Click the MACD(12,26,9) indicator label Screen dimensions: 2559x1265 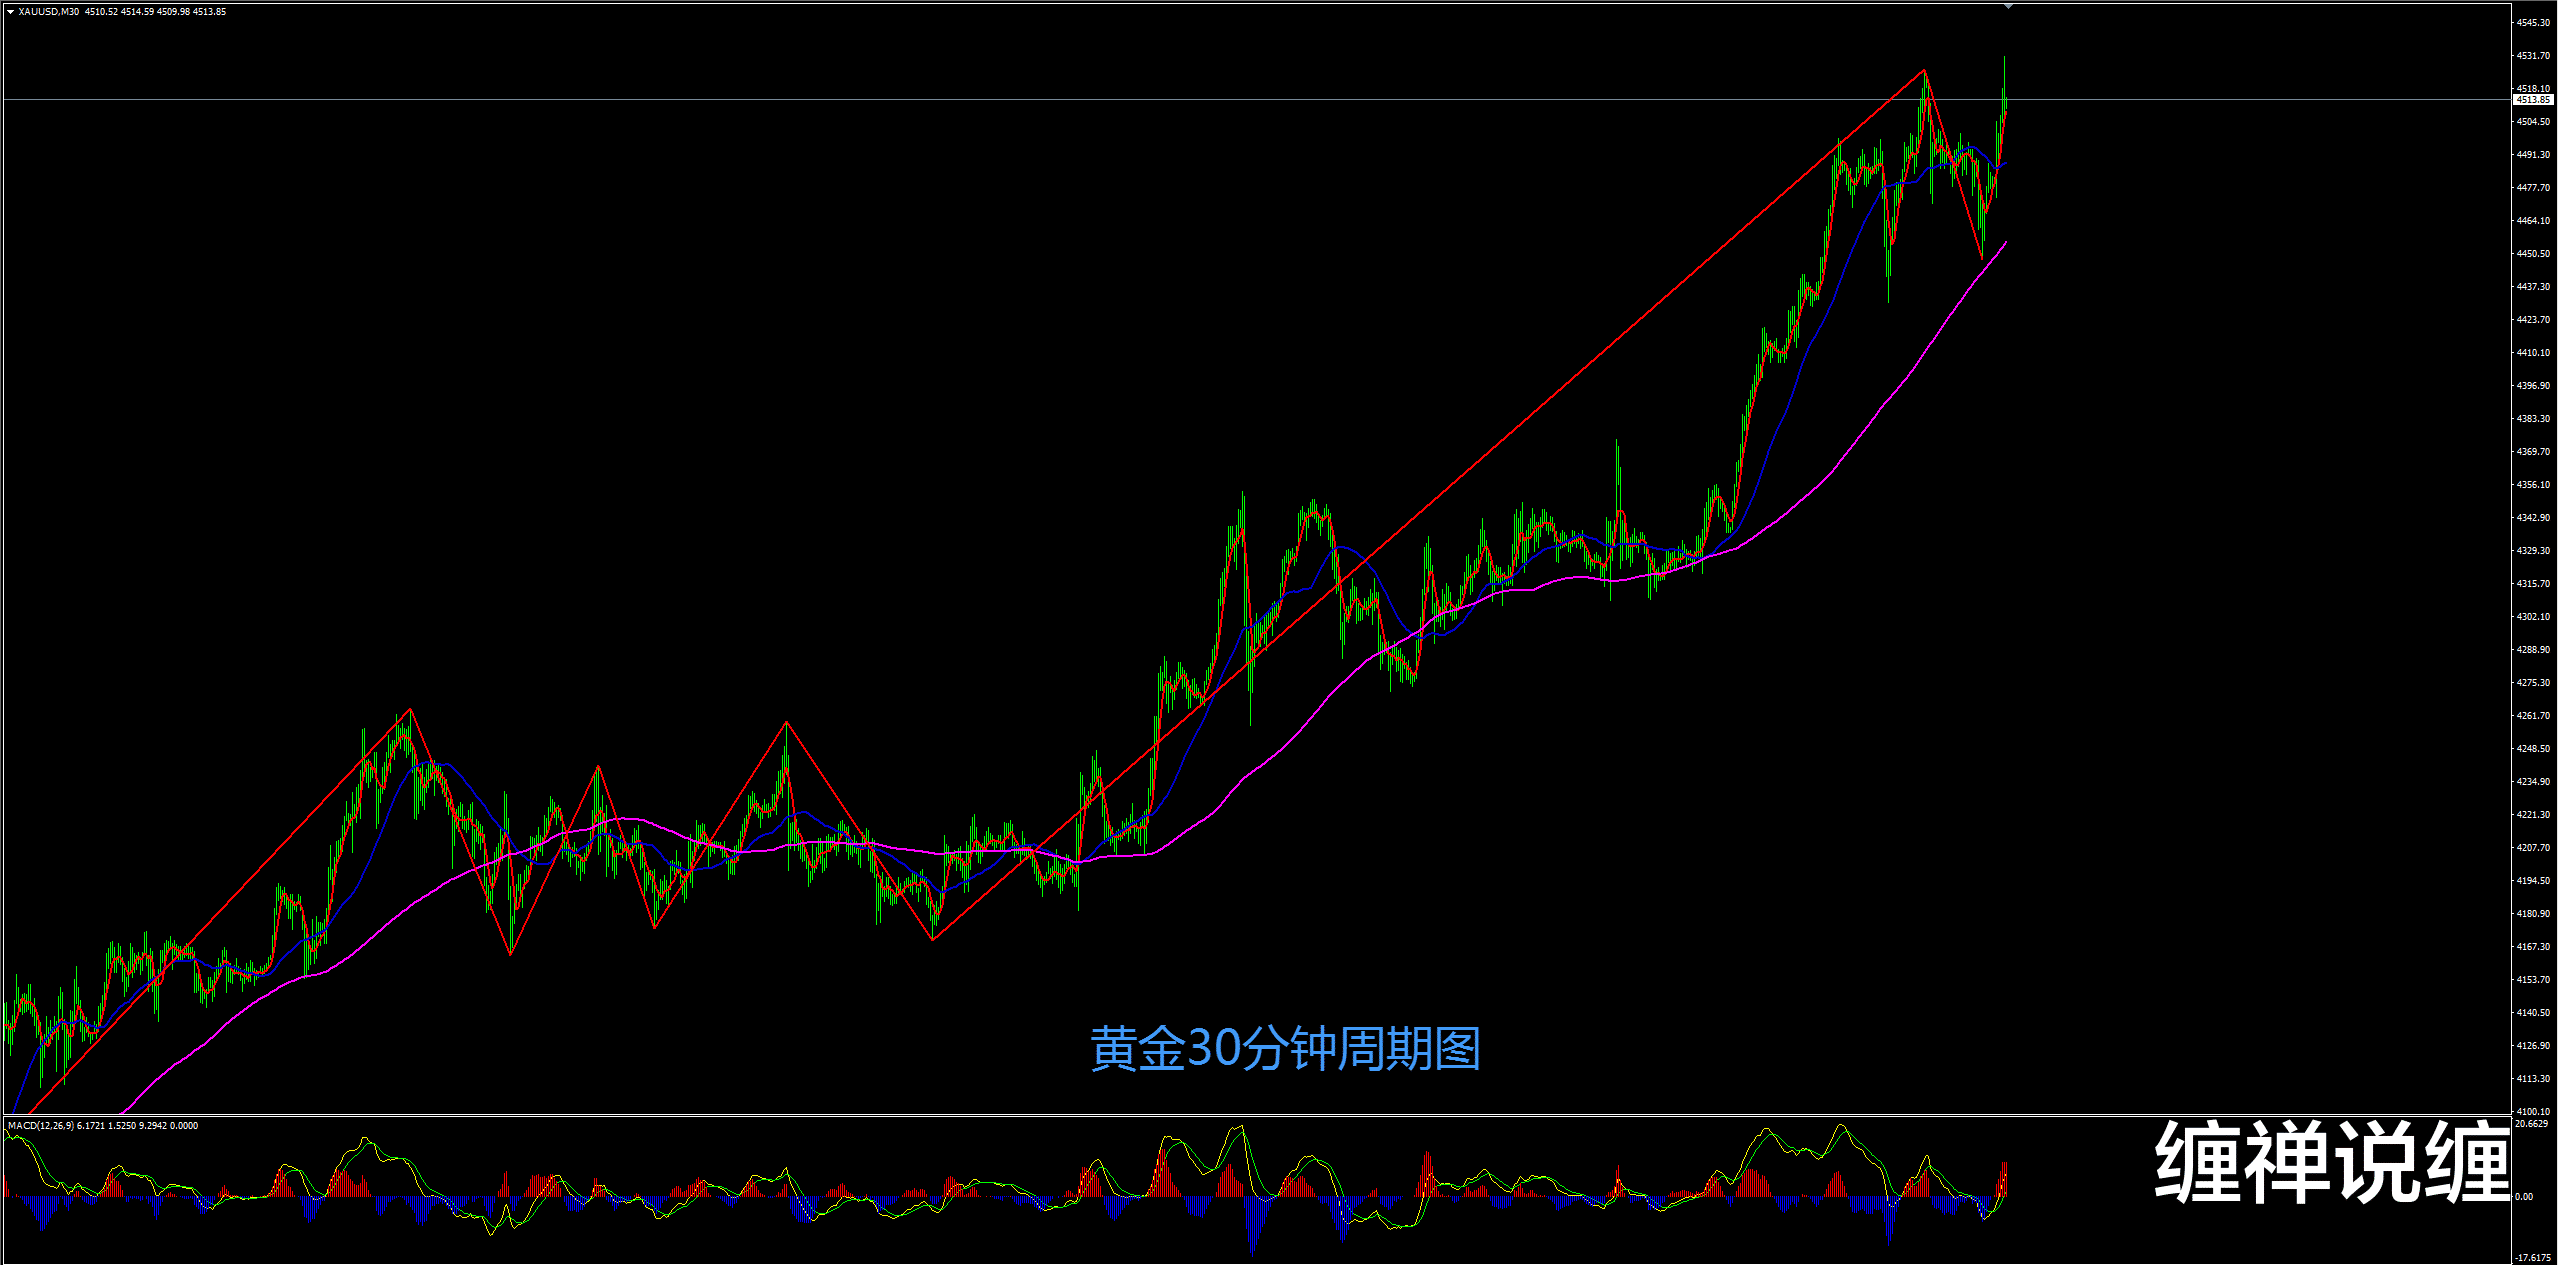(x=40, y=1126)
